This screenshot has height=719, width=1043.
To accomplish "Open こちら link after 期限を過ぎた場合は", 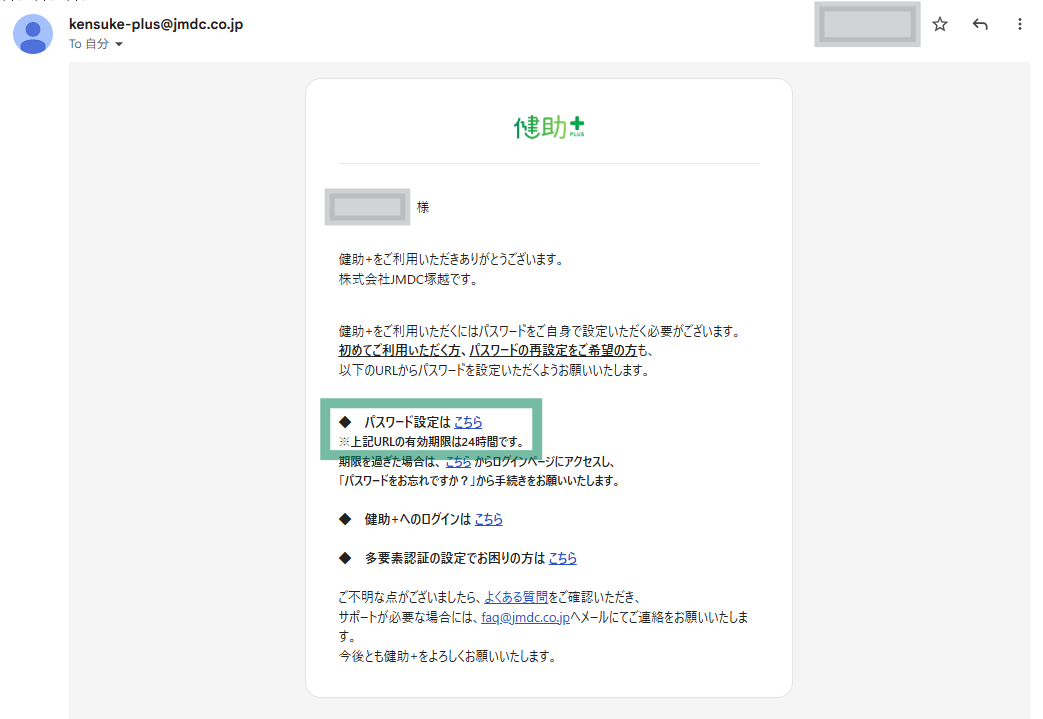I will tap(458, 461).
